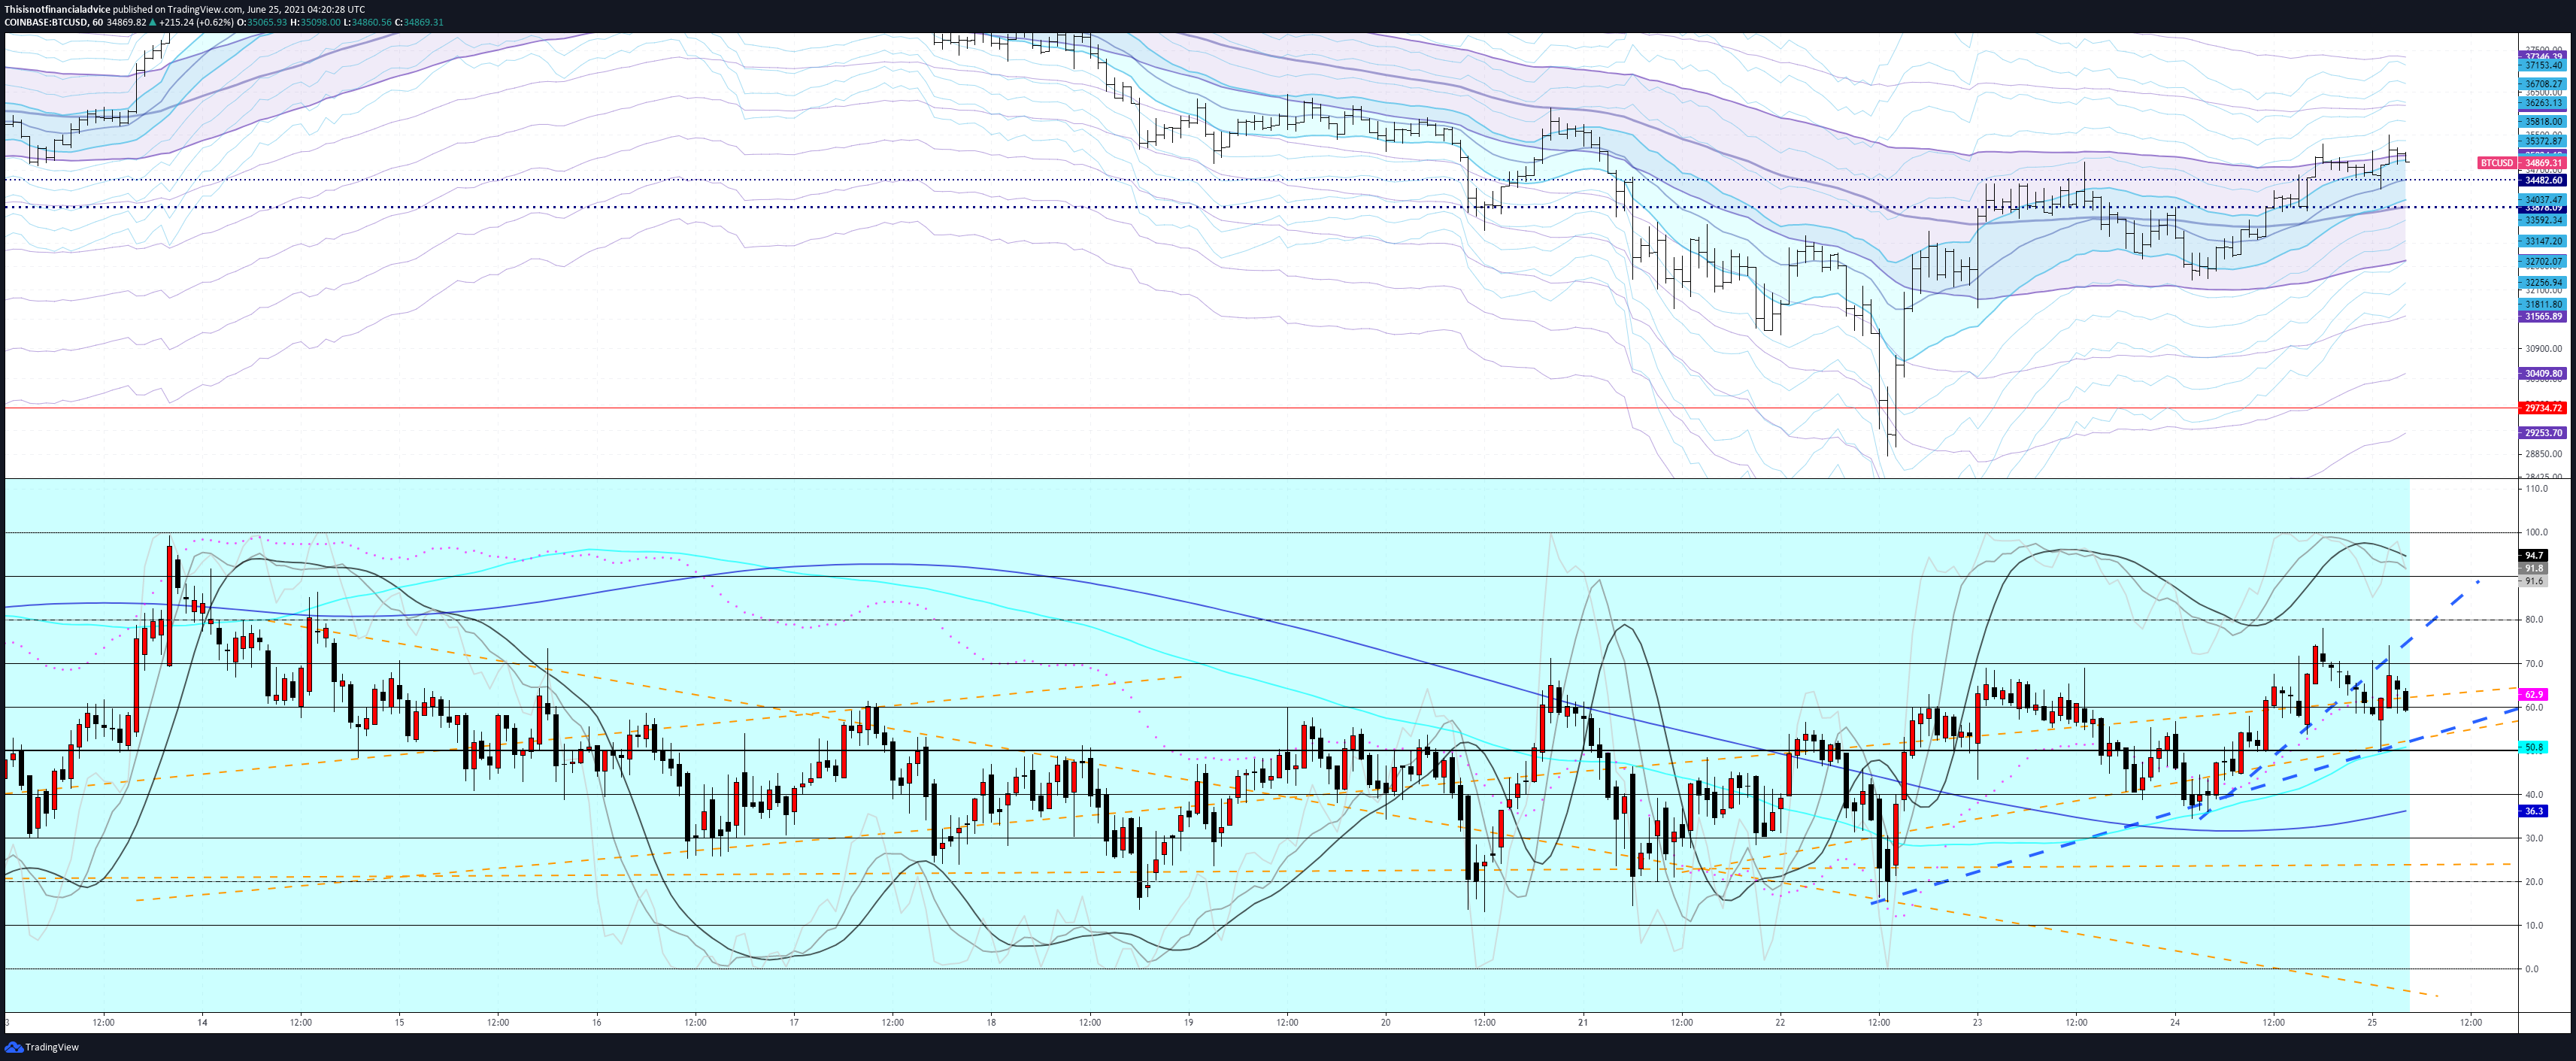Click the date 20 on time axis
The image size is (2576, 1061).
(x=1385, y=1023)
